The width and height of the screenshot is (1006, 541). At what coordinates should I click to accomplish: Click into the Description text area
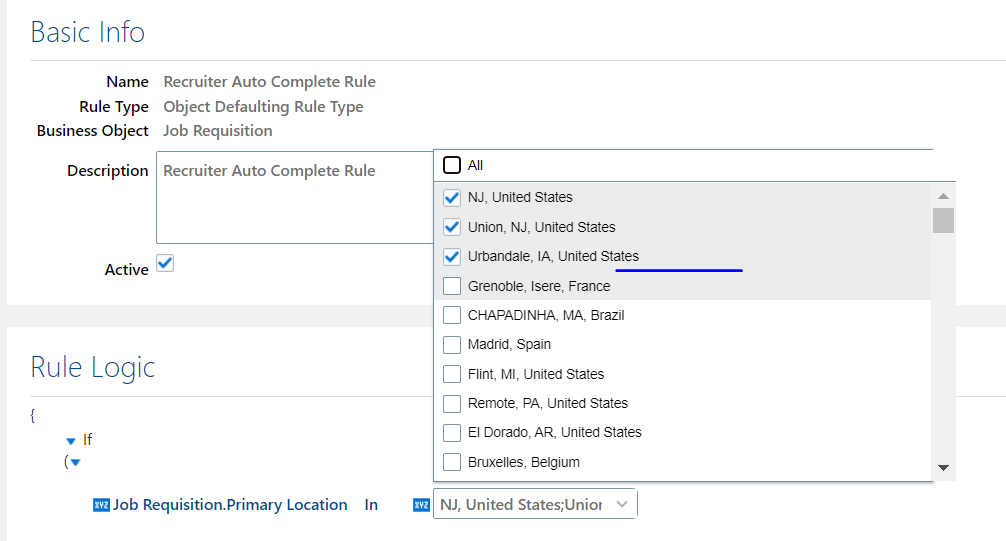pos(295,197)
